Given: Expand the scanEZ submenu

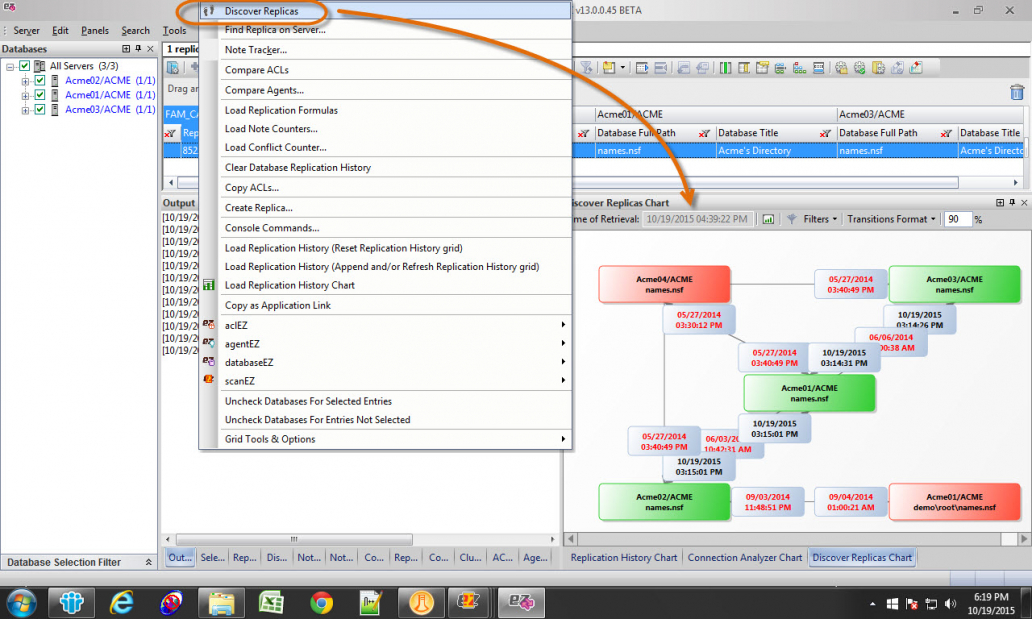Looking at the screenshot, I should click(x=385, y=381).
